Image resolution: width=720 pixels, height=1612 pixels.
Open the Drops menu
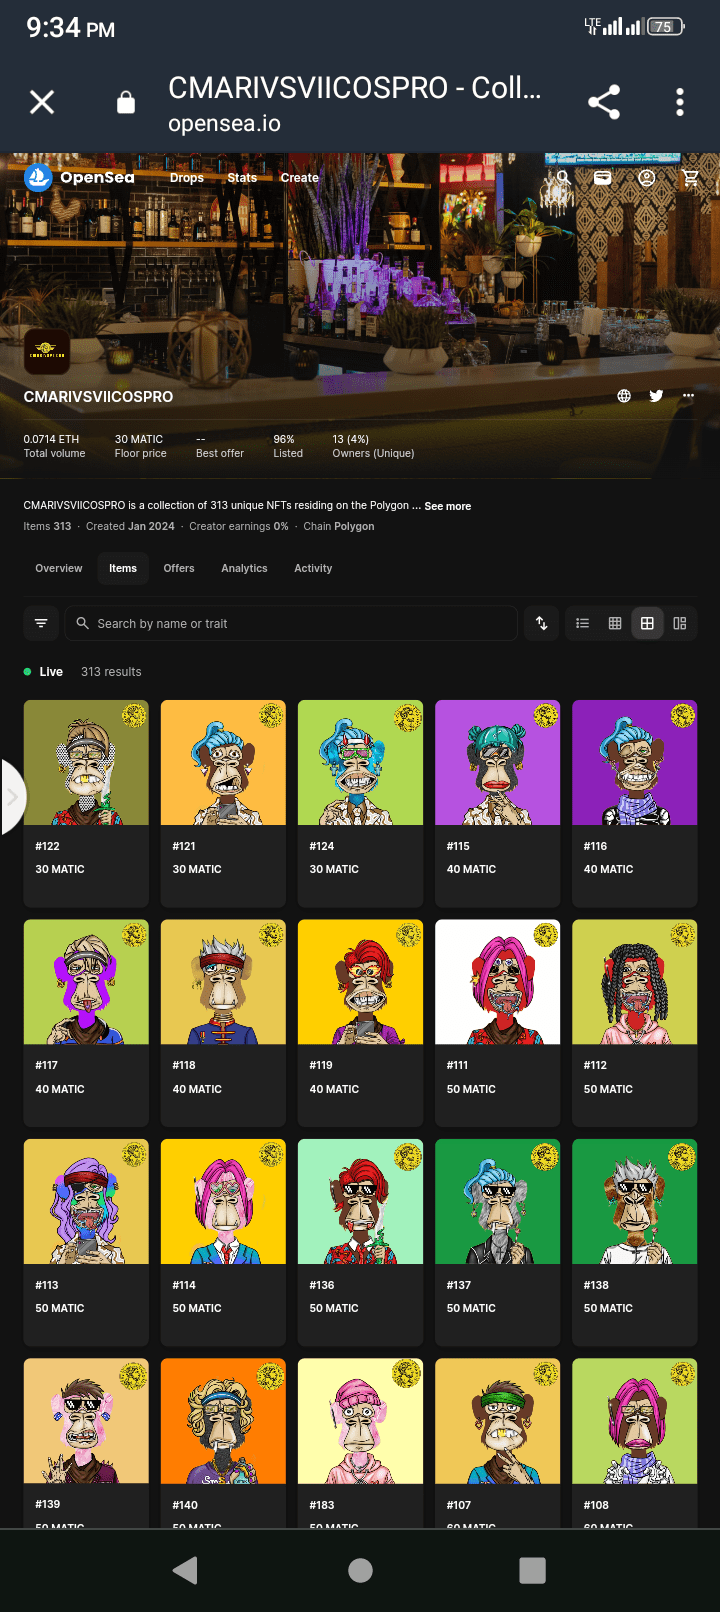tap(187, 178)
